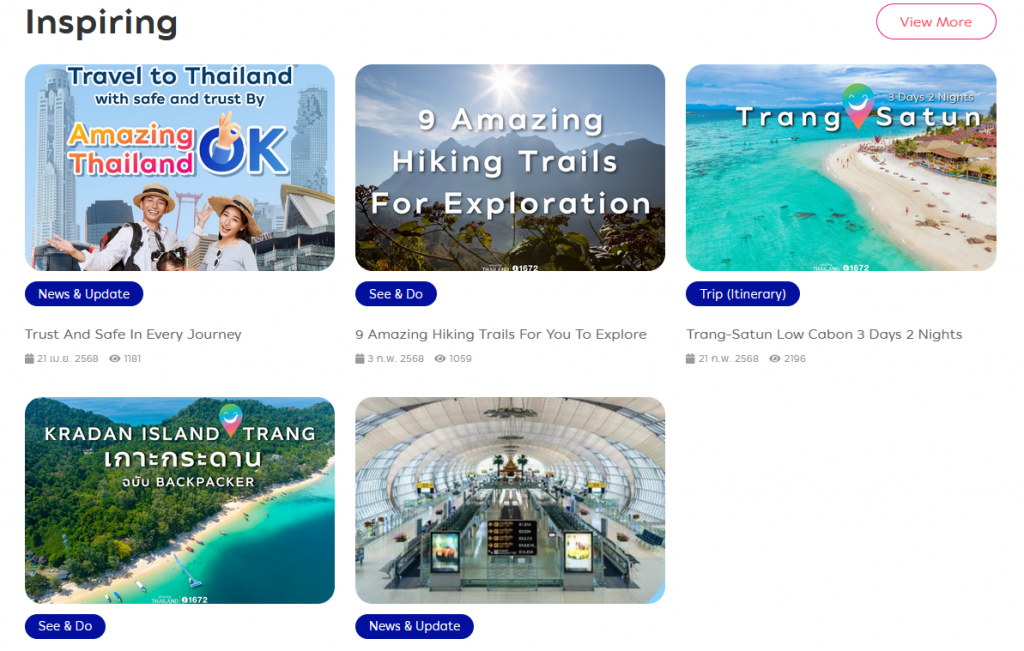Click the eye views icon beside 1059

(x=440, y=358)
